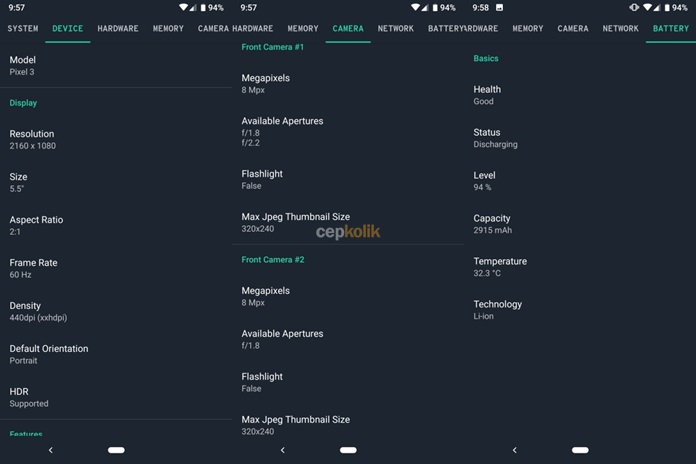Tap the Front Camera #2 section header
This screenshot has height=464, width=696.
click(x=273, y=260)
